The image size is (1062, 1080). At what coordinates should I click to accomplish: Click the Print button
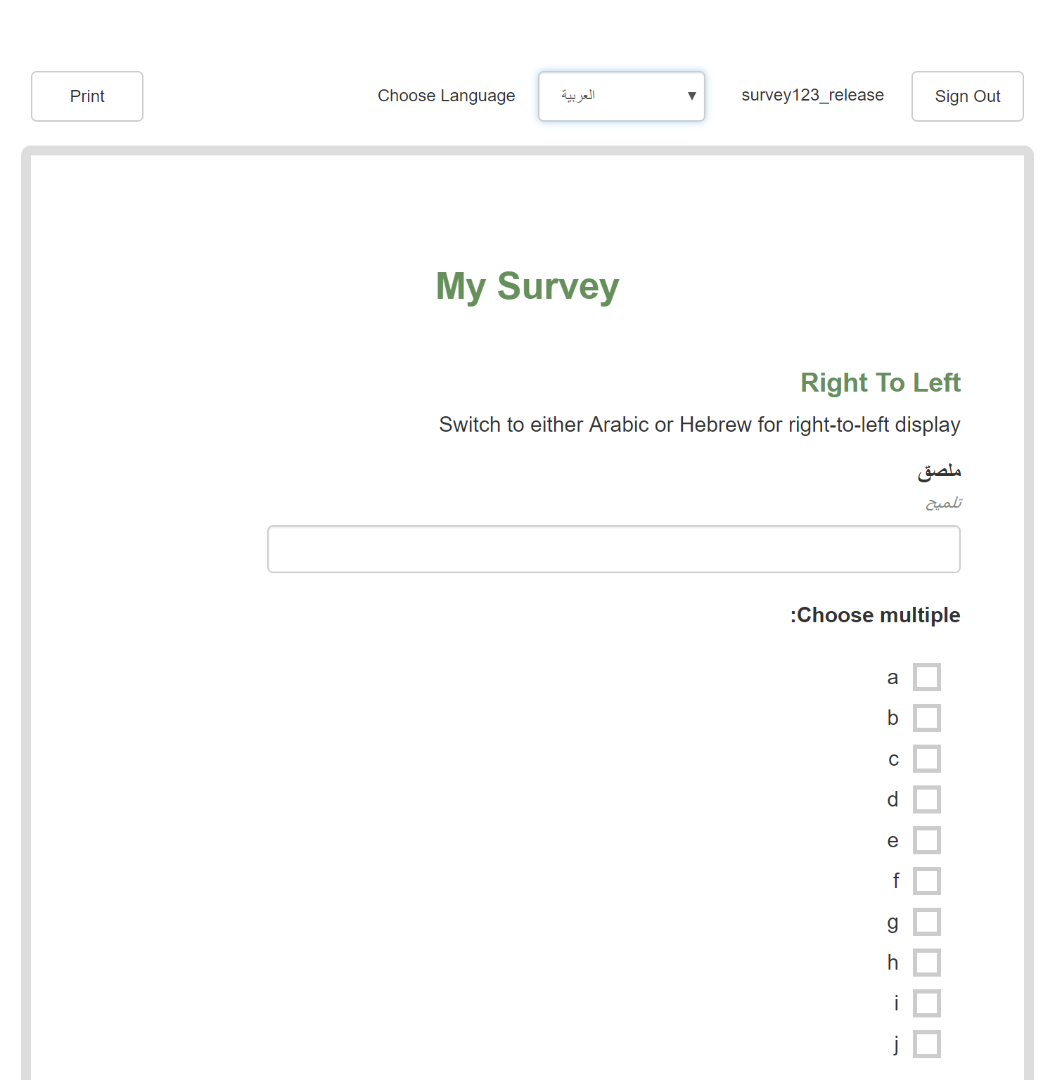click(87, 96)
